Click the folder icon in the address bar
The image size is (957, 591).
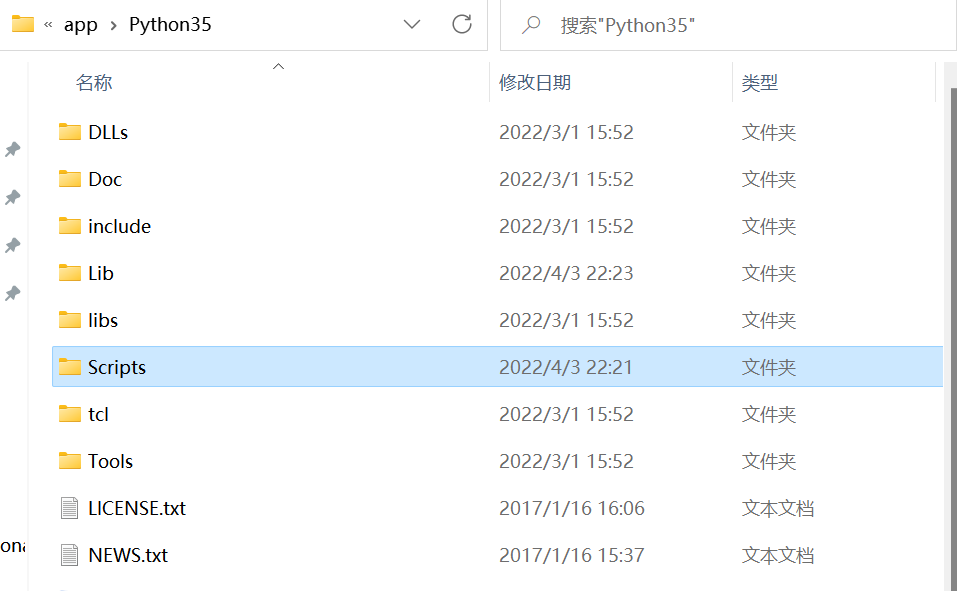pyautogui.click(x=22, y=24)
